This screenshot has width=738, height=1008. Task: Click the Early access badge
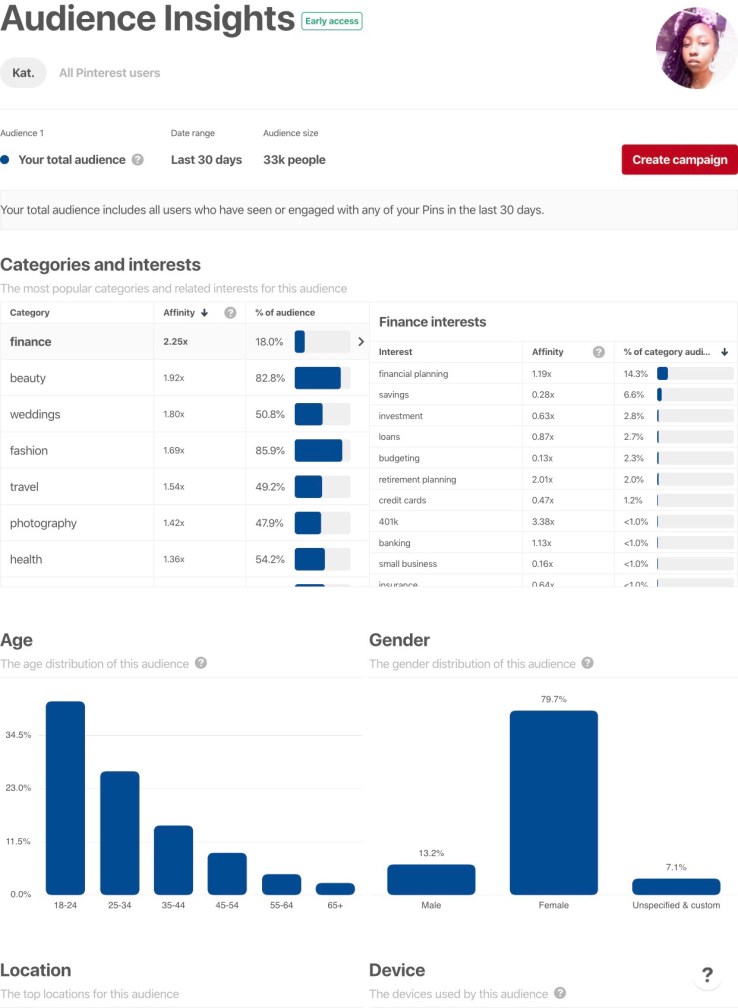click(332, 21)
